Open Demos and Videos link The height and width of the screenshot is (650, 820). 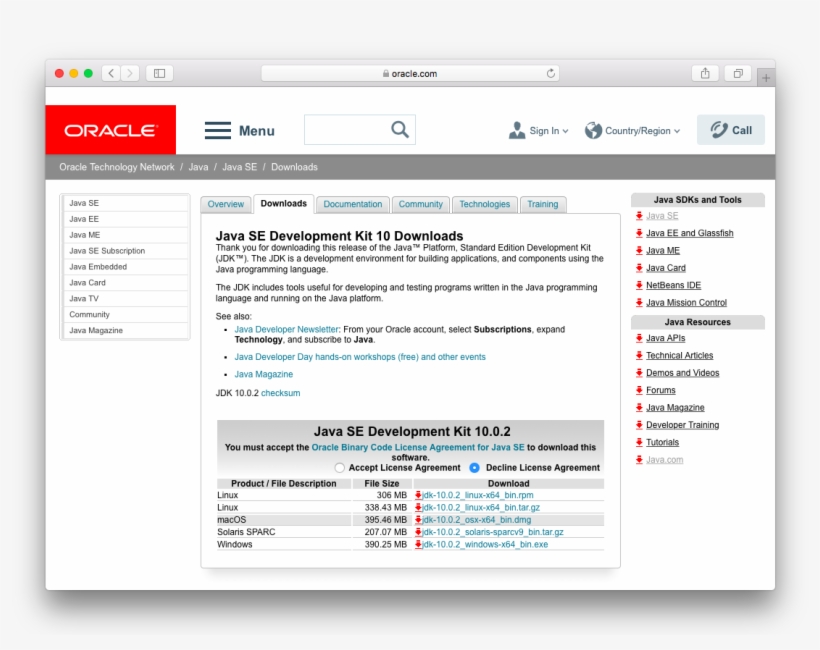[682, 373]
